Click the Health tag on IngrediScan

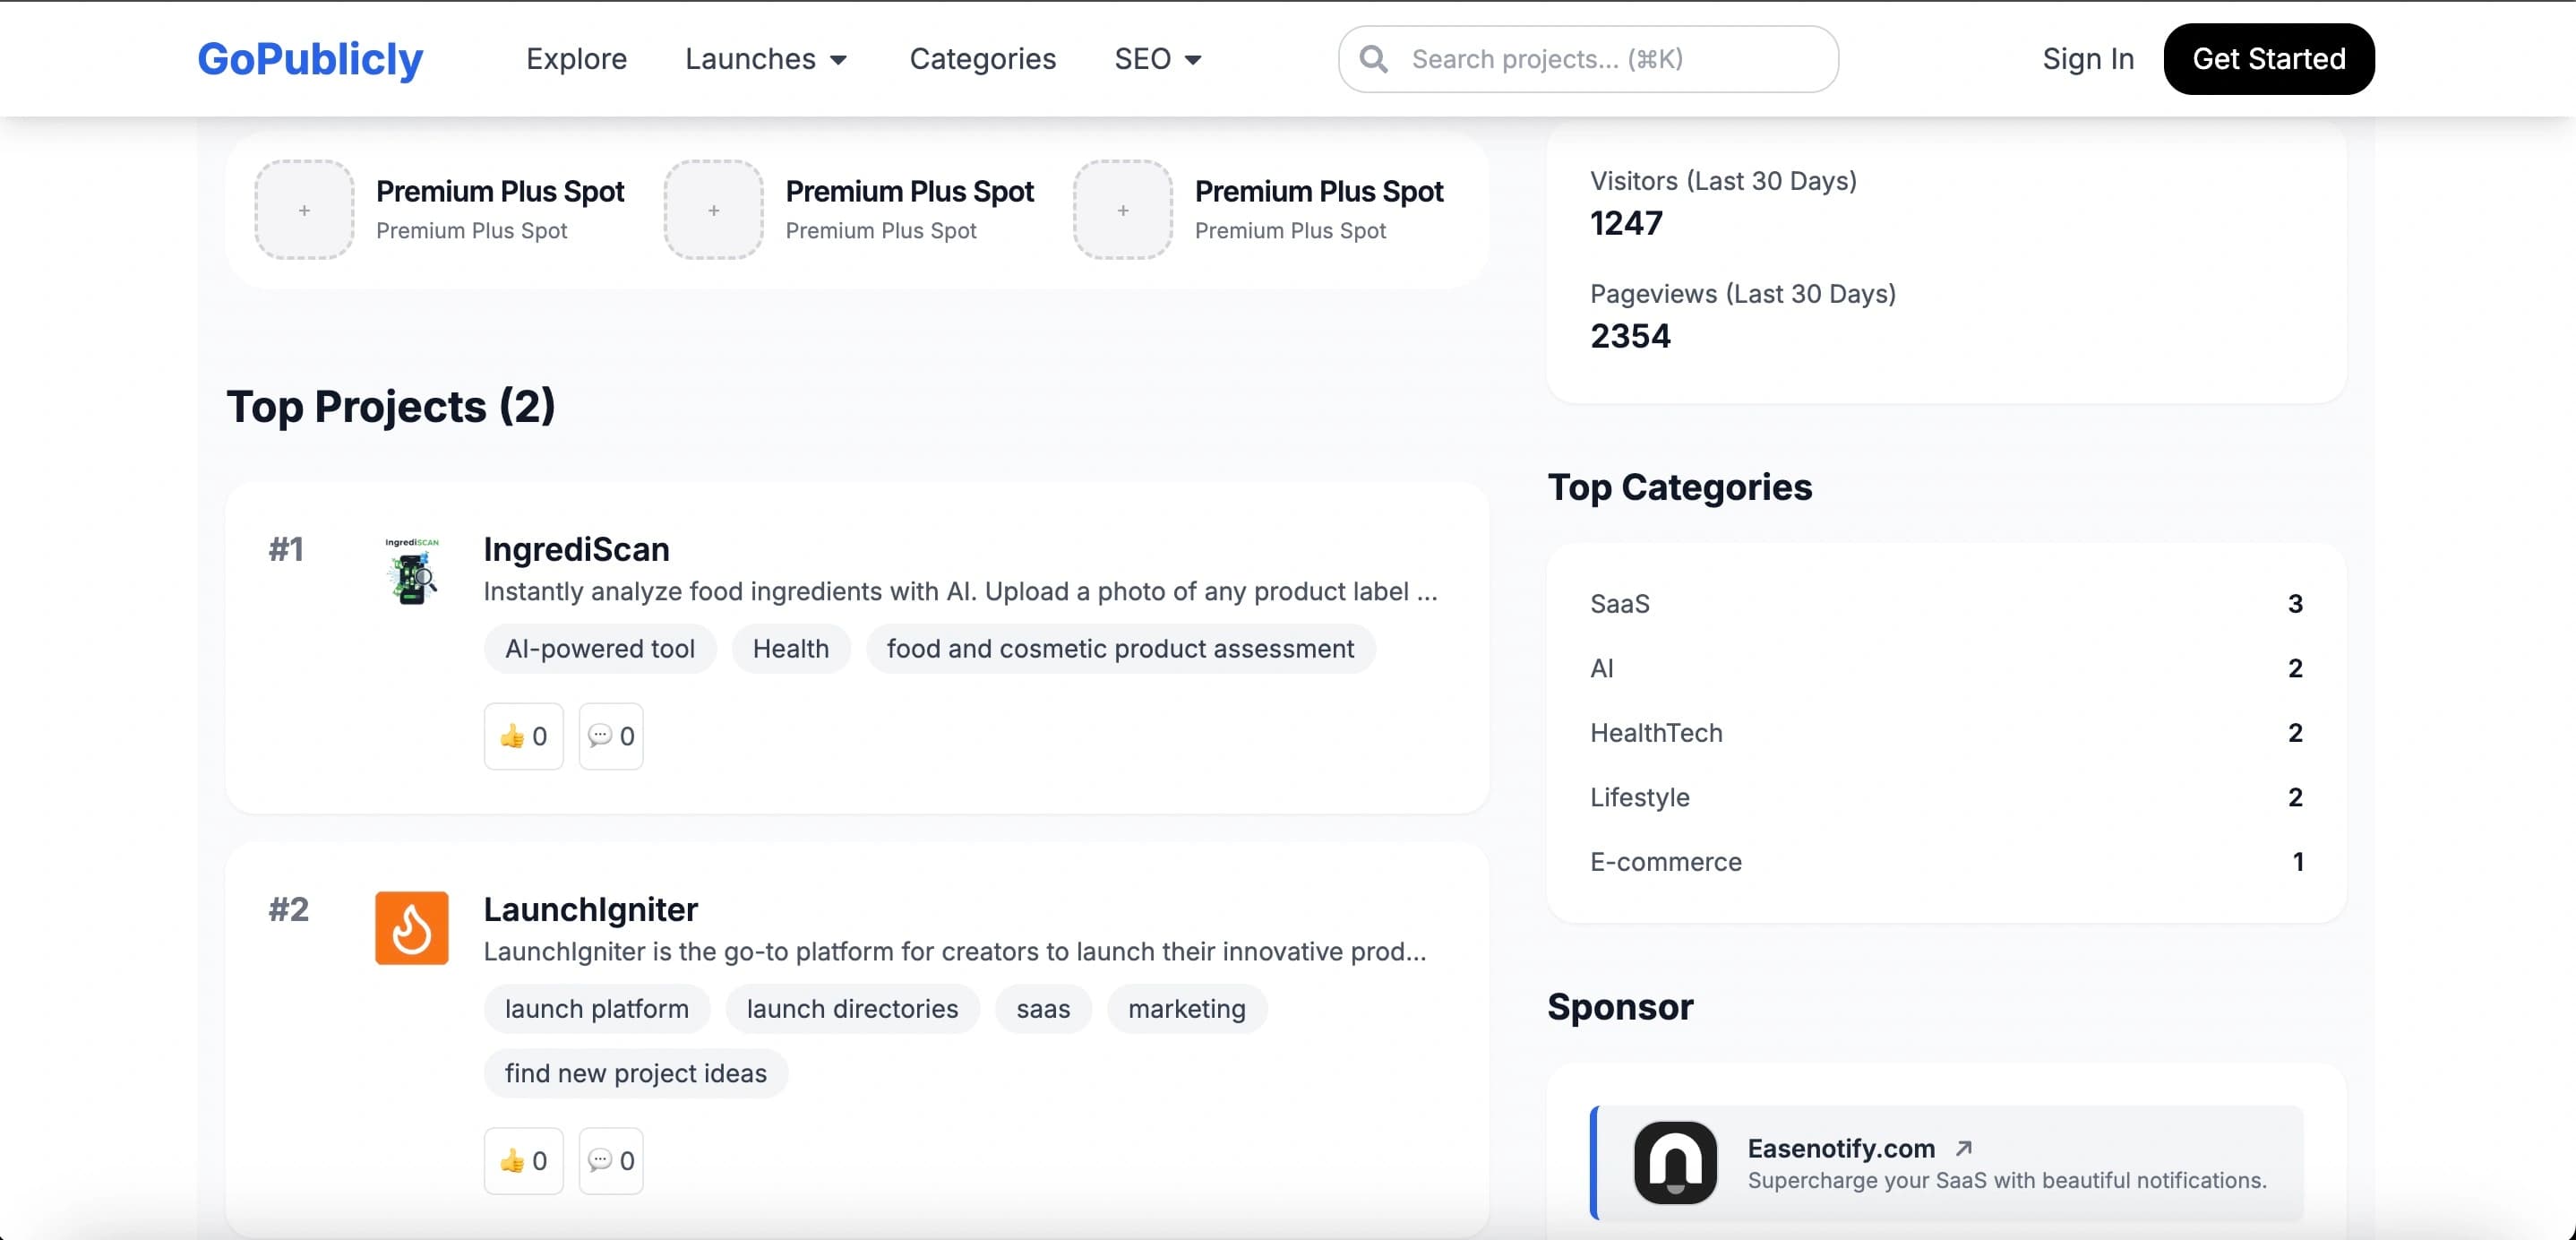[x=790, y=649]
